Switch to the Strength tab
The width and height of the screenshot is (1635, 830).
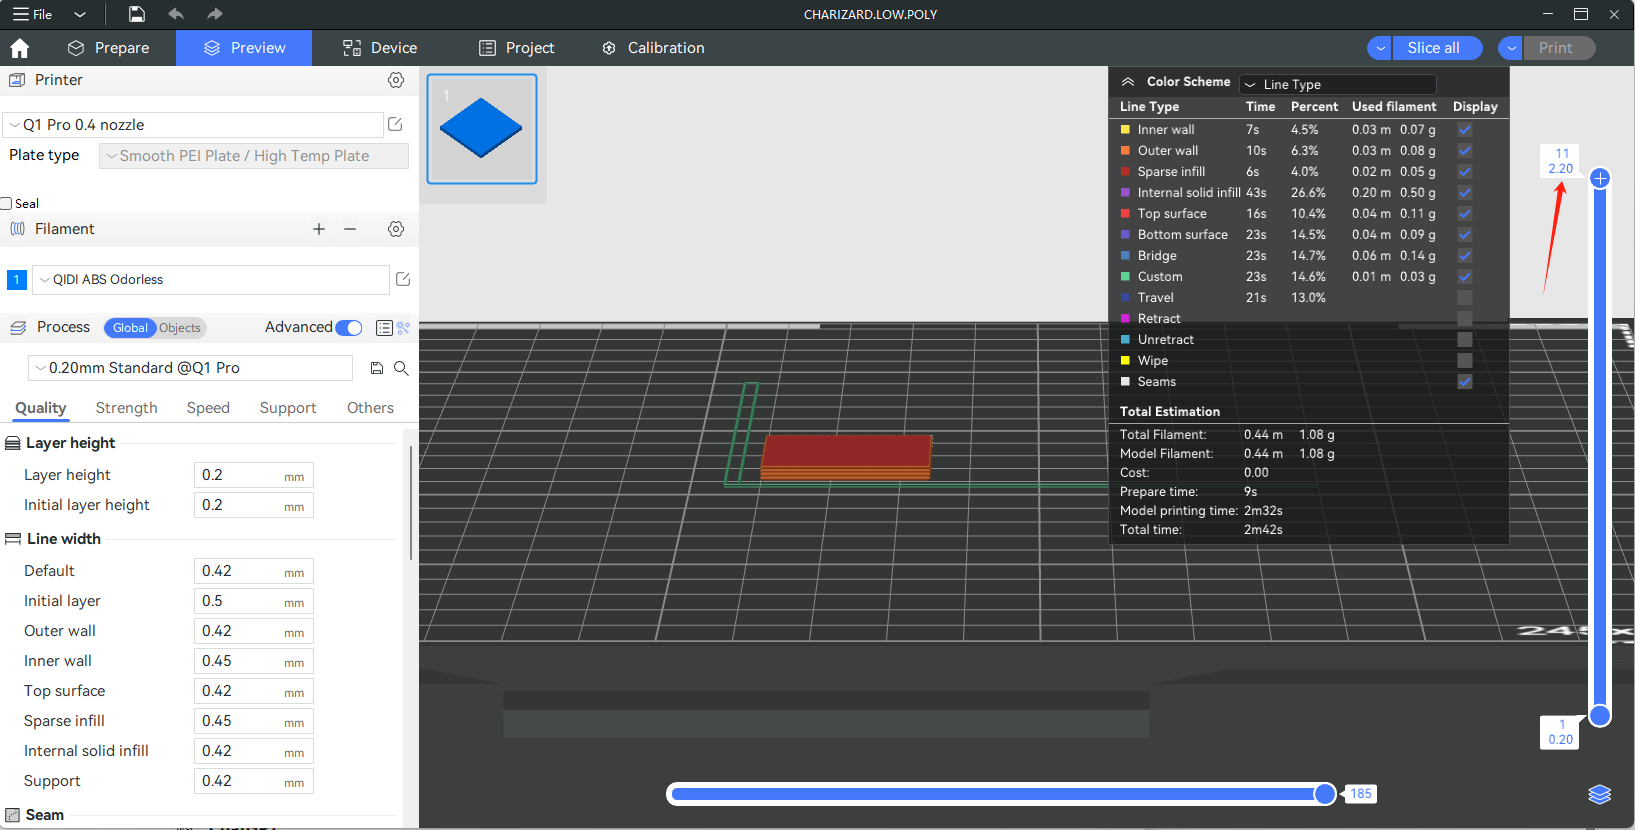tap(126, 408)
